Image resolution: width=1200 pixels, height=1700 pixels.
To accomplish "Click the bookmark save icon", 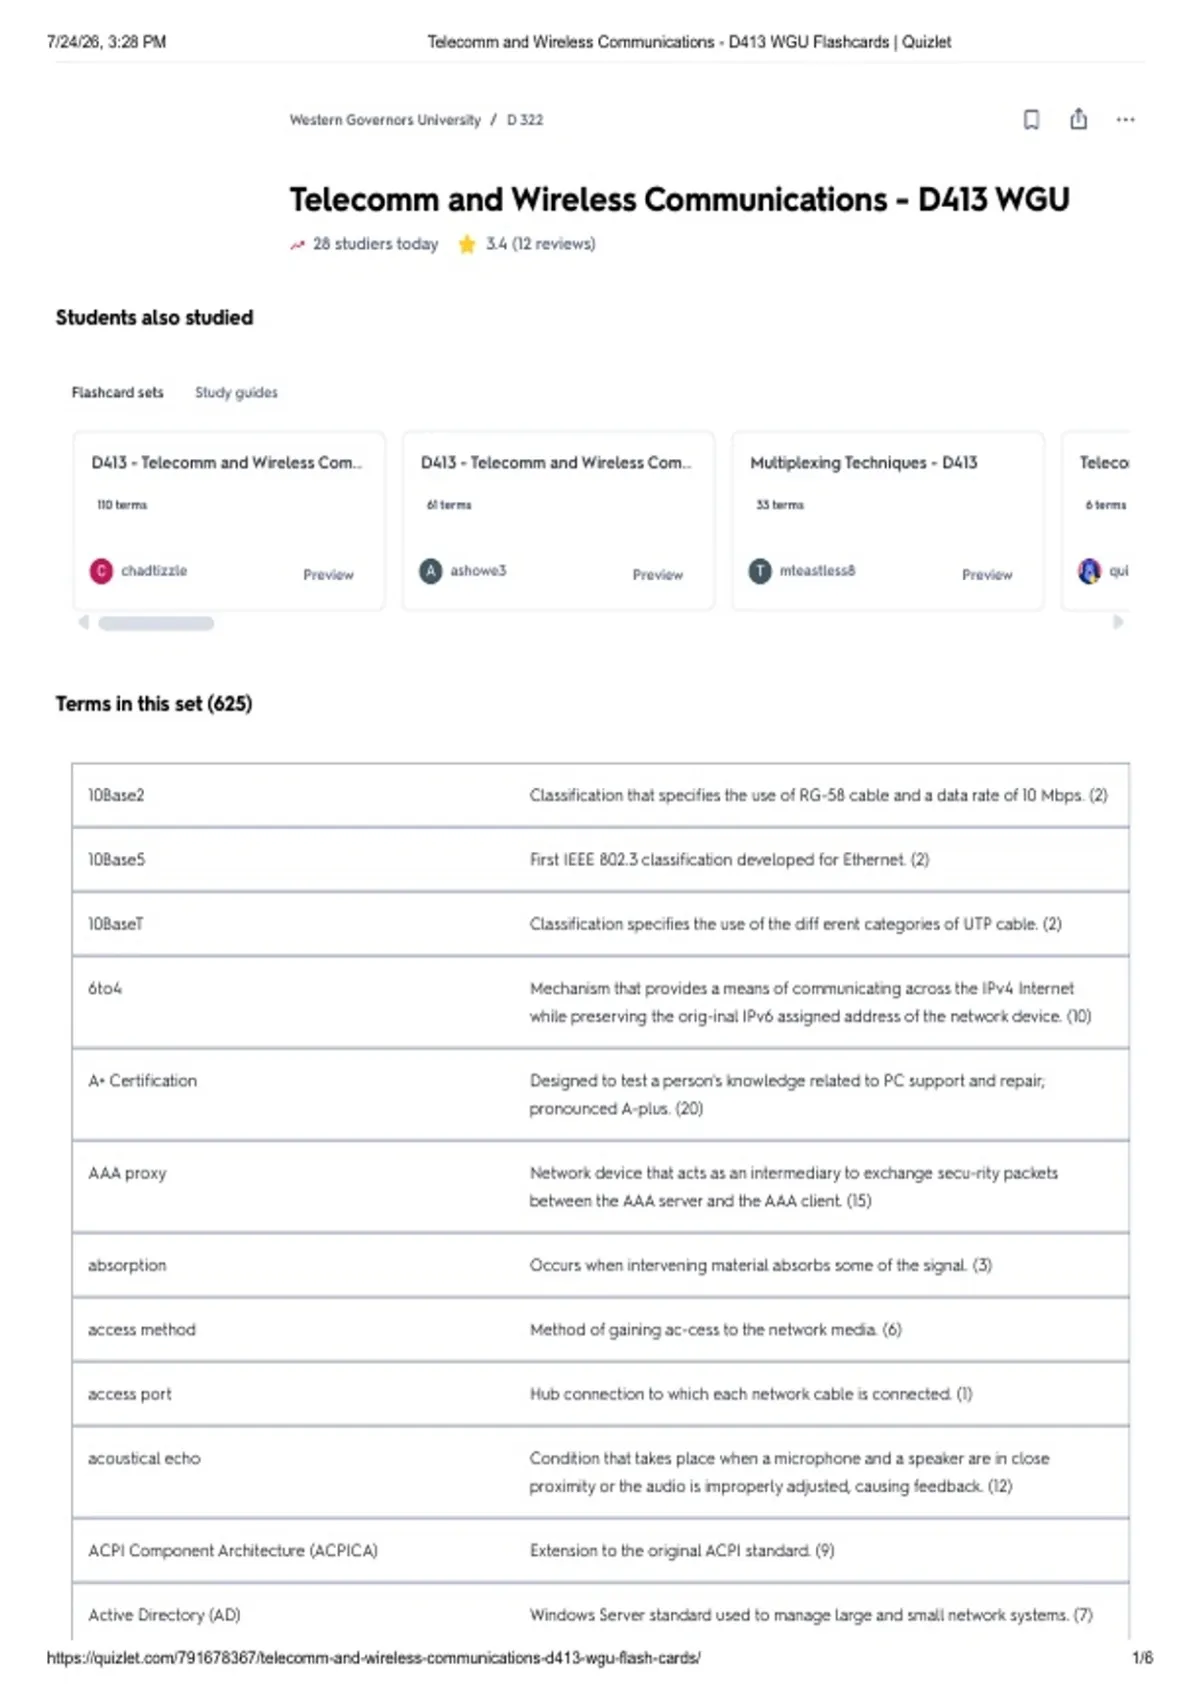I will [x=1031, y=120].
